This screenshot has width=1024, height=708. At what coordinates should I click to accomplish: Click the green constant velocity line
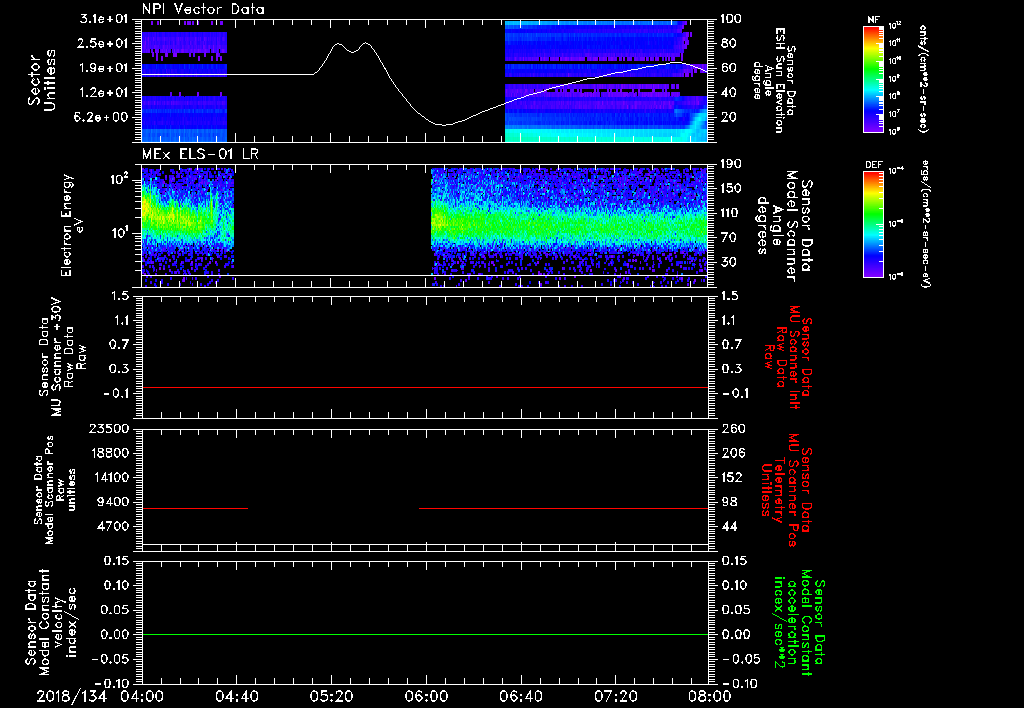pos(425,634)
